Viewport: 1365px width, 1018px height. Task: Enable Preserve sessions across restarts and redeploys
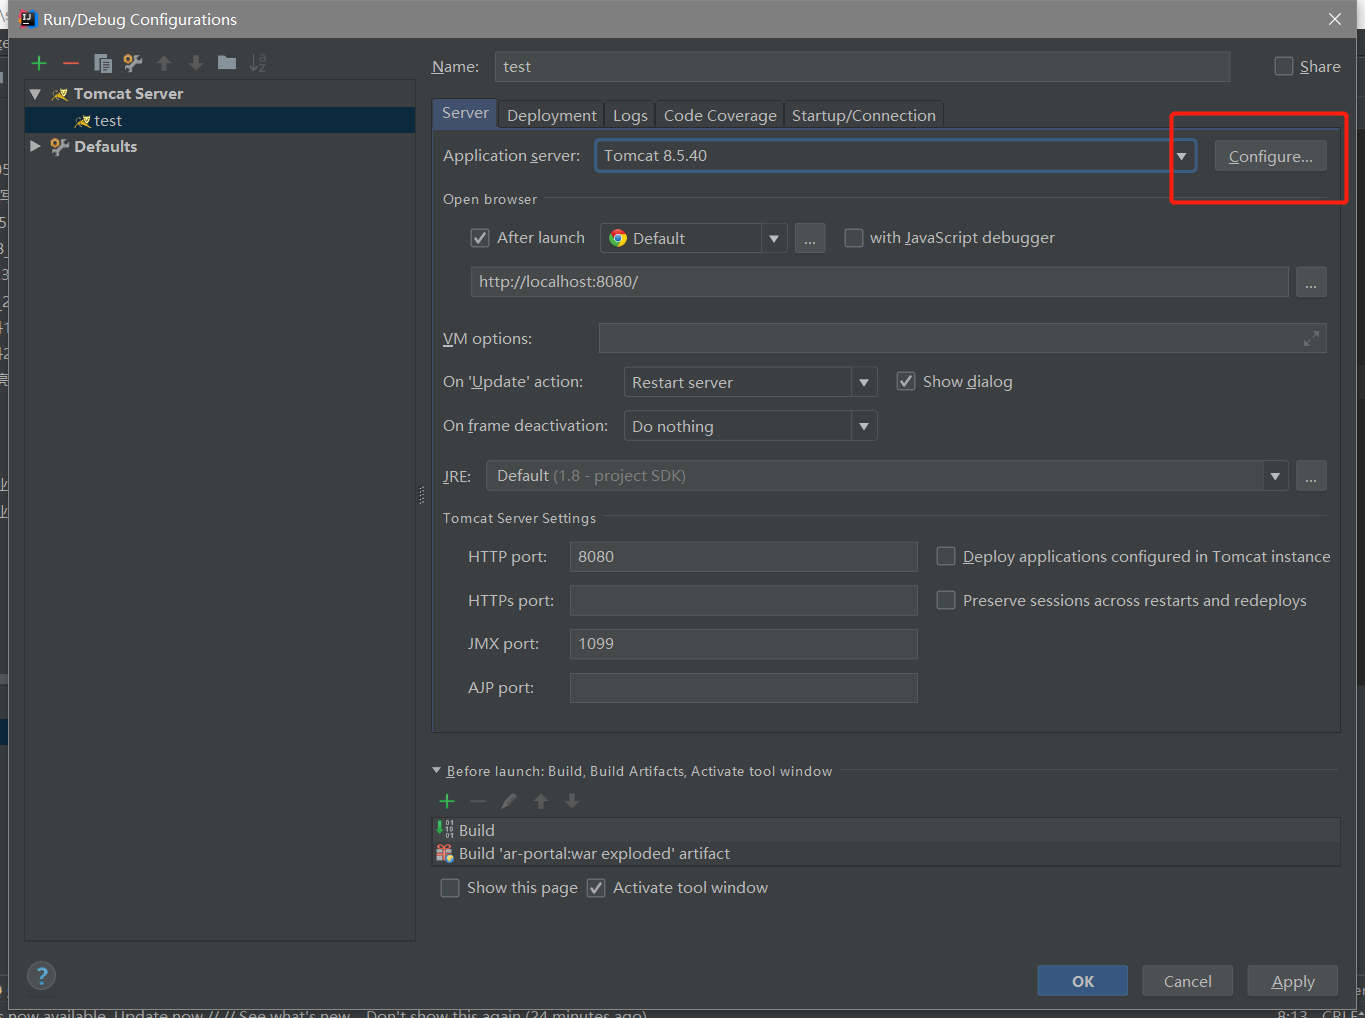946,600
